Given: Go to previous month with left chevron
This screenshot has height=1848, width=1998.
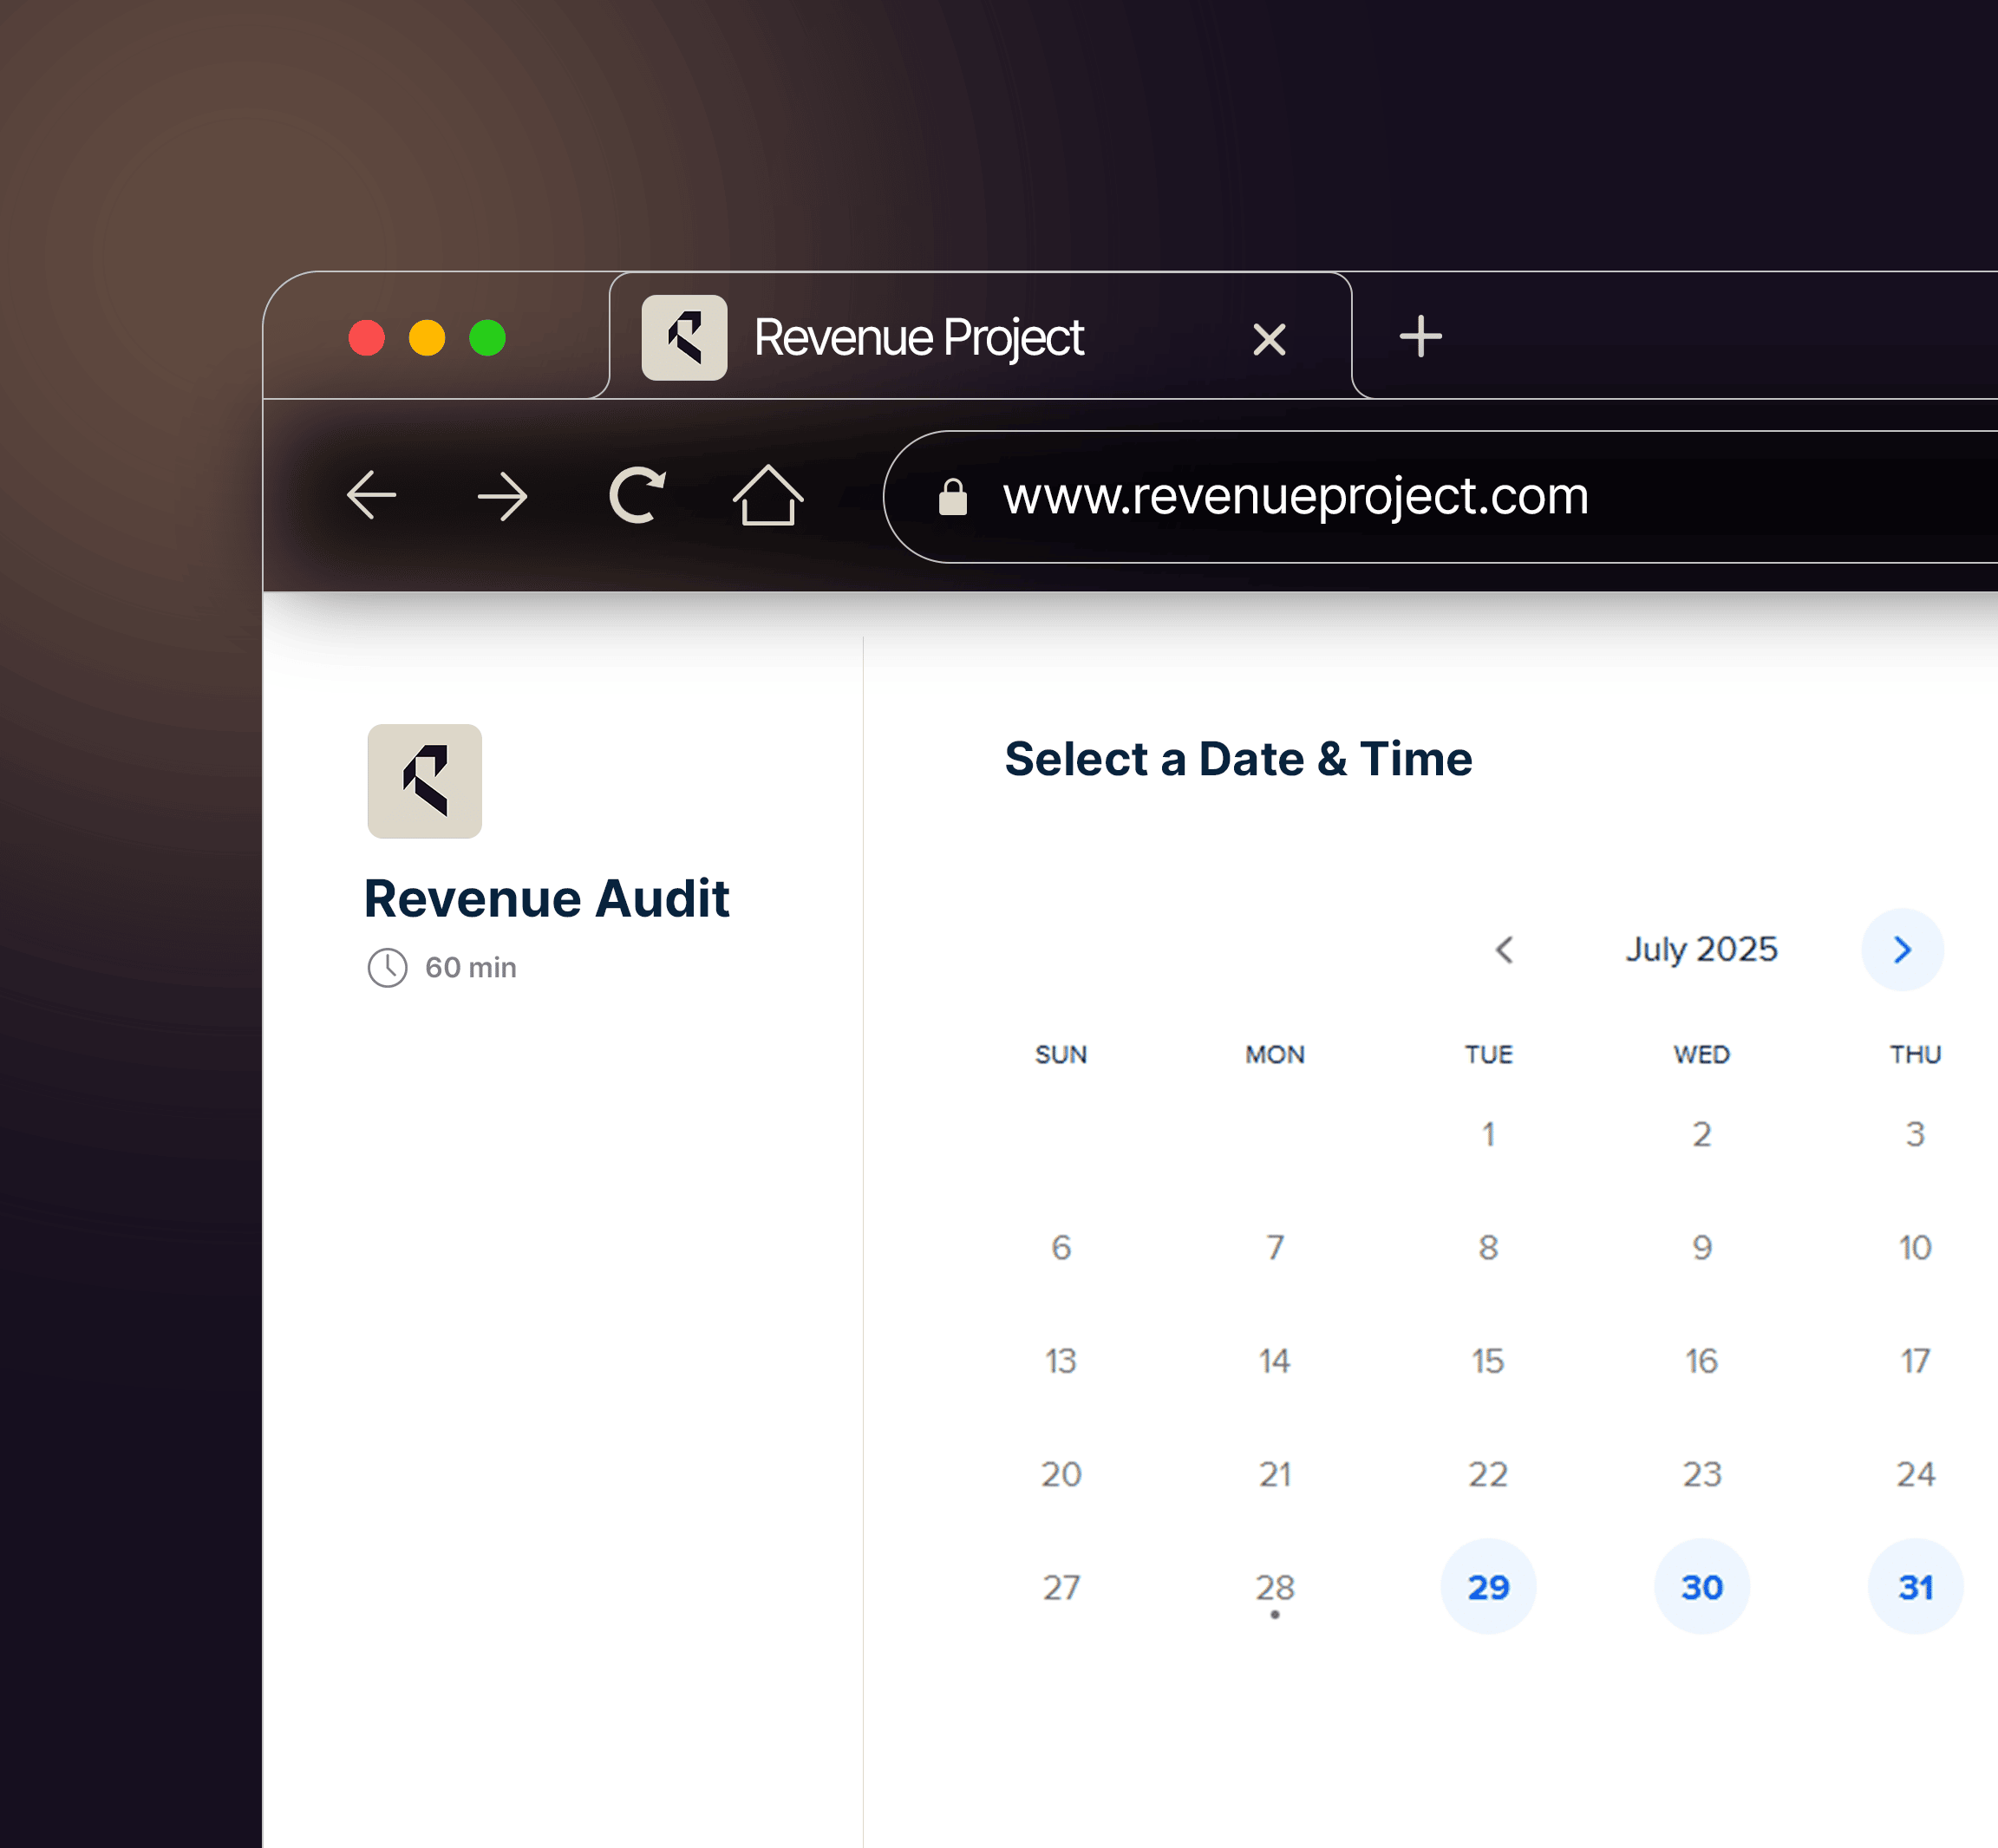Looking at the screenshot, I should click(1504, 949).
